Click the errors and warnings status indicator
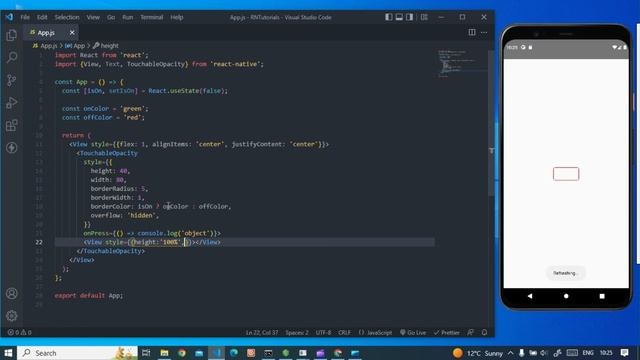Screen dimensions: 640x360 point(20,332)
